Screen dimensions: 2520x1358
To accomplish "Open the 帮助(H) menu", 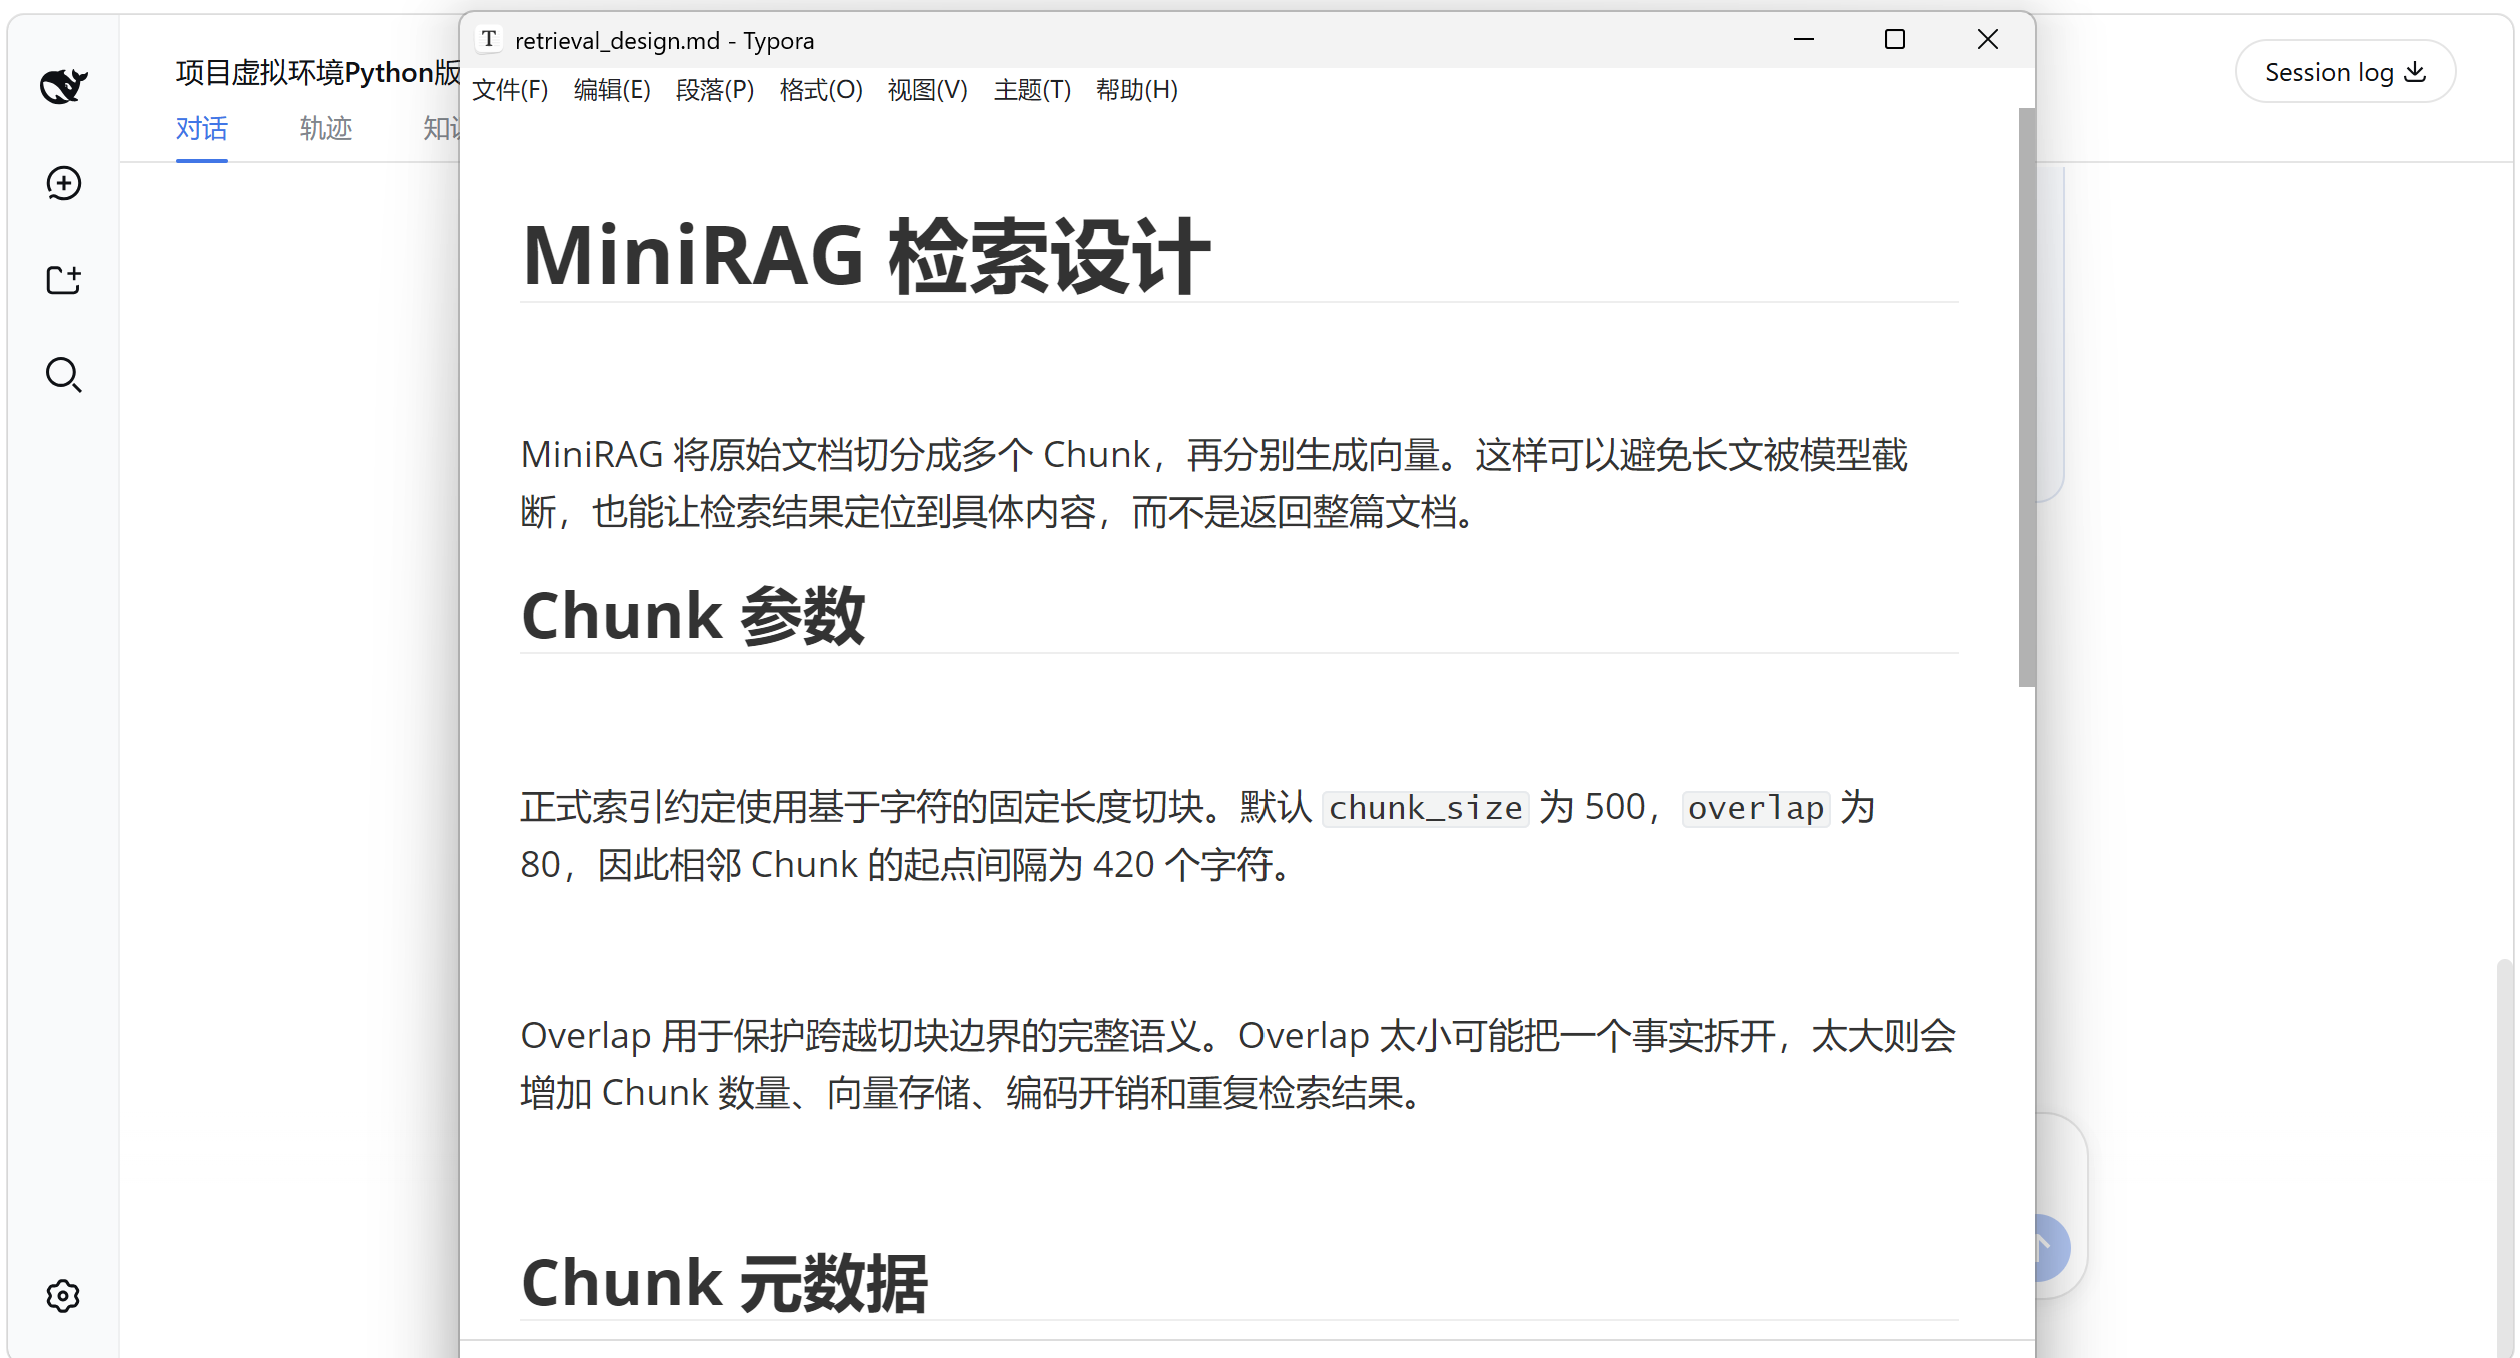I will [1136, 90].
